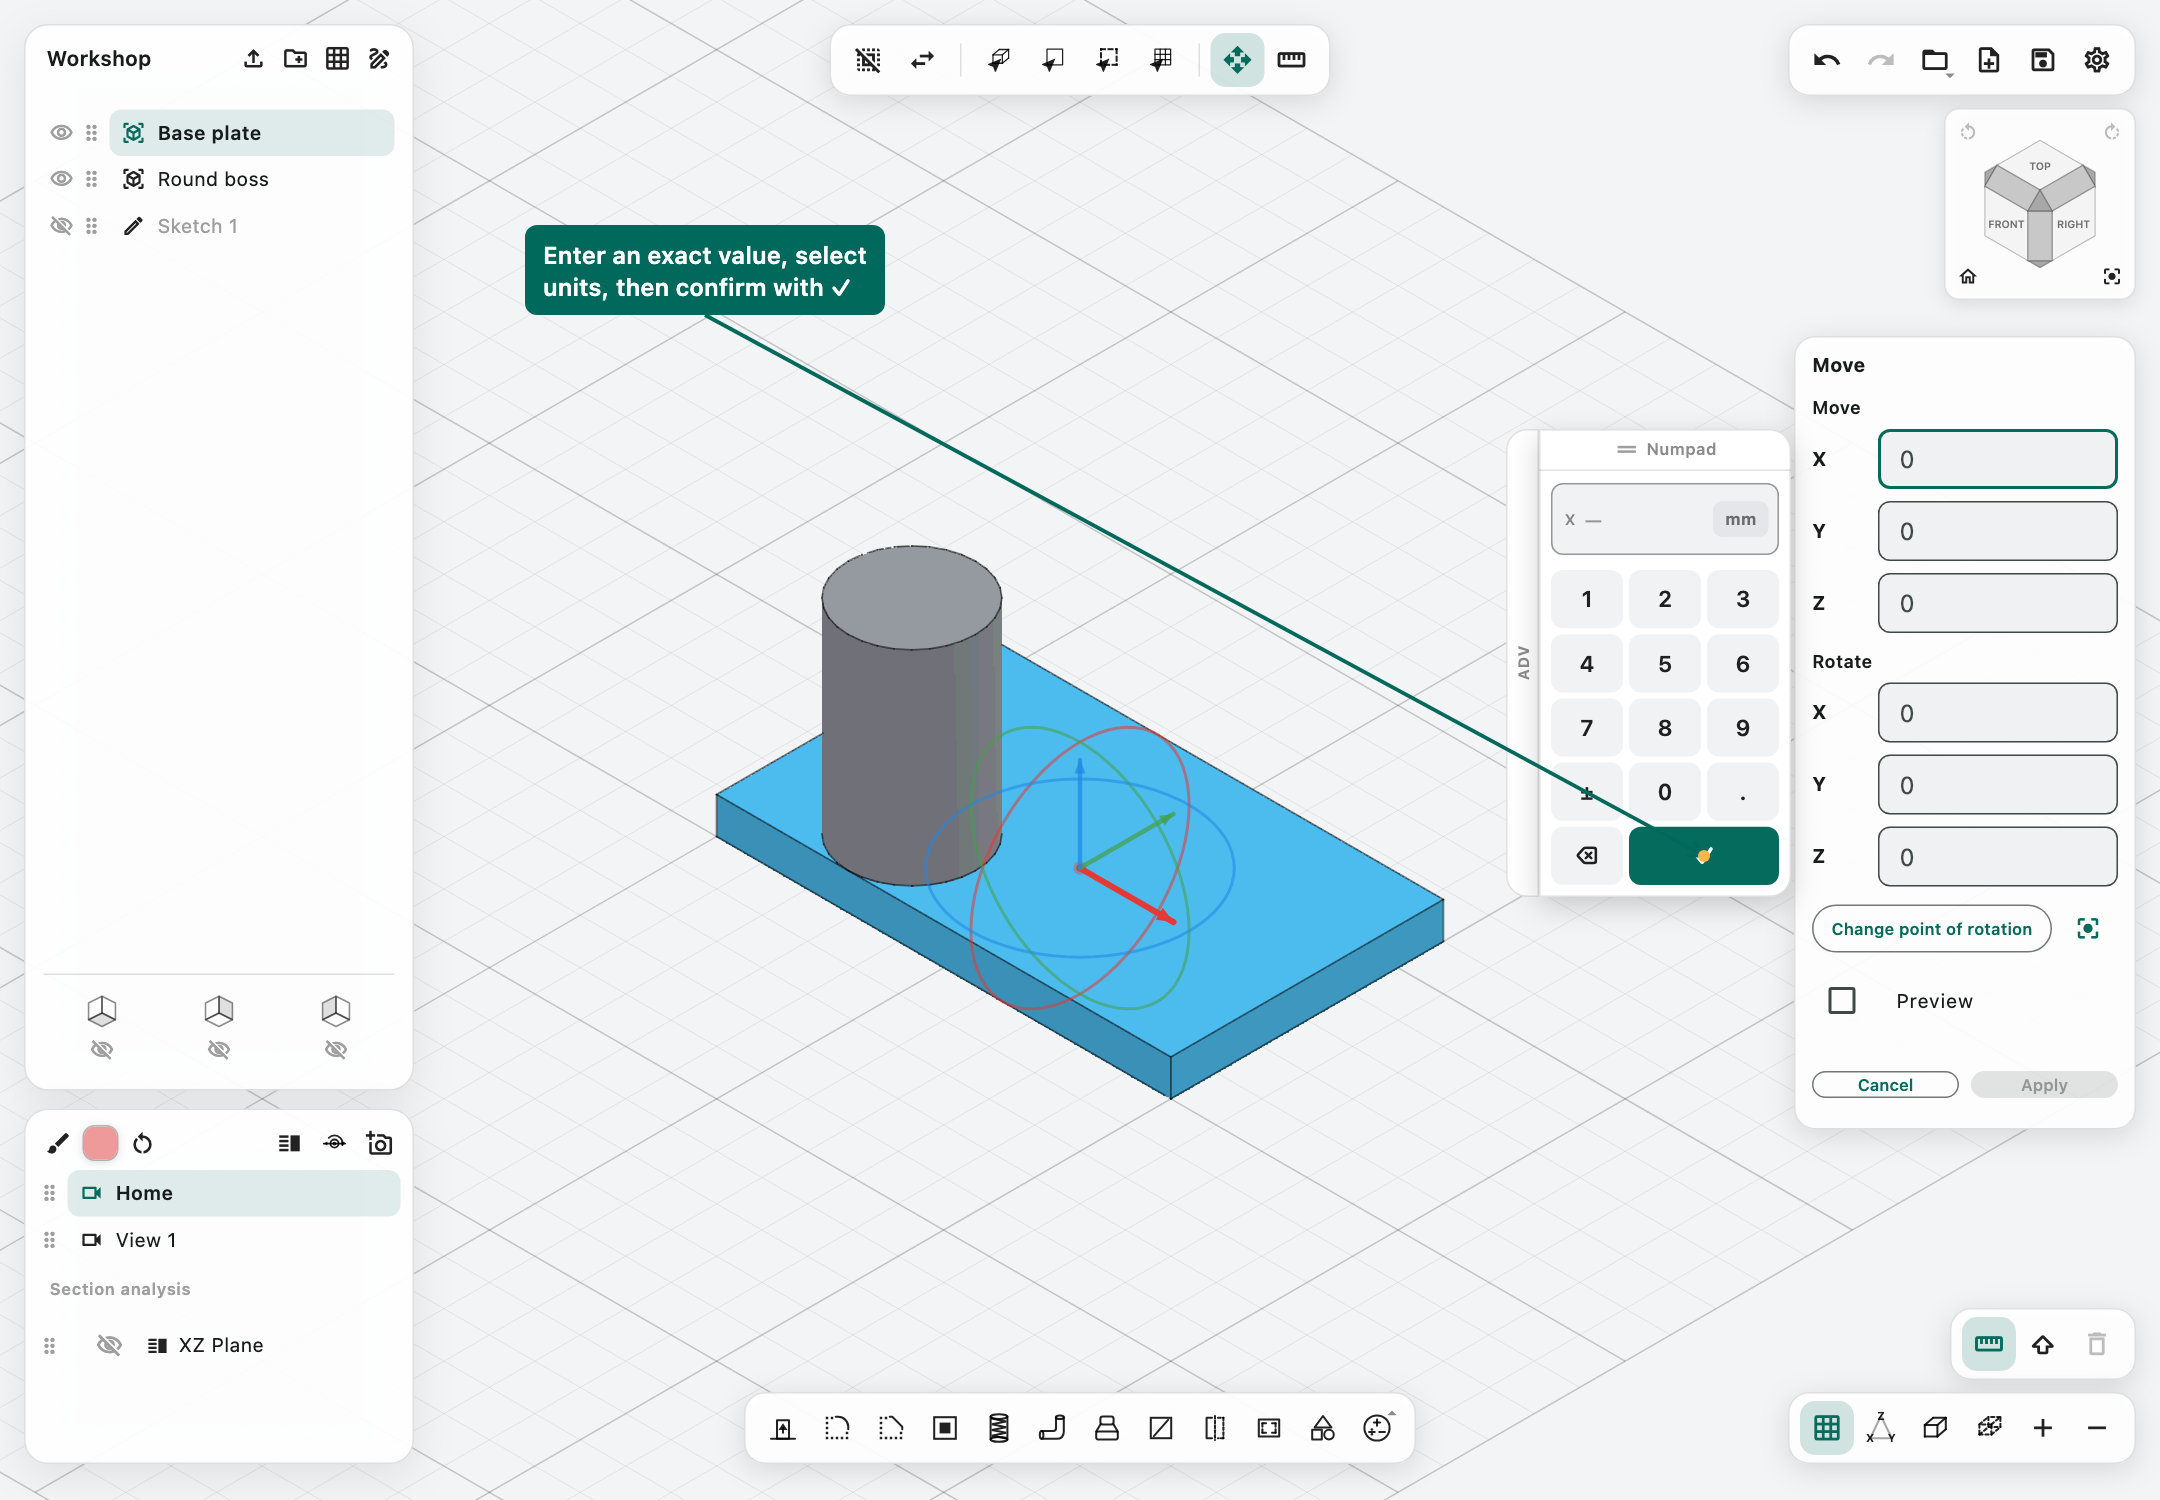The width and height of the screenshot is (2160, 1500).
Task: Open the folder dropdown in the top-right toolbar
Action: (1936, 61)
